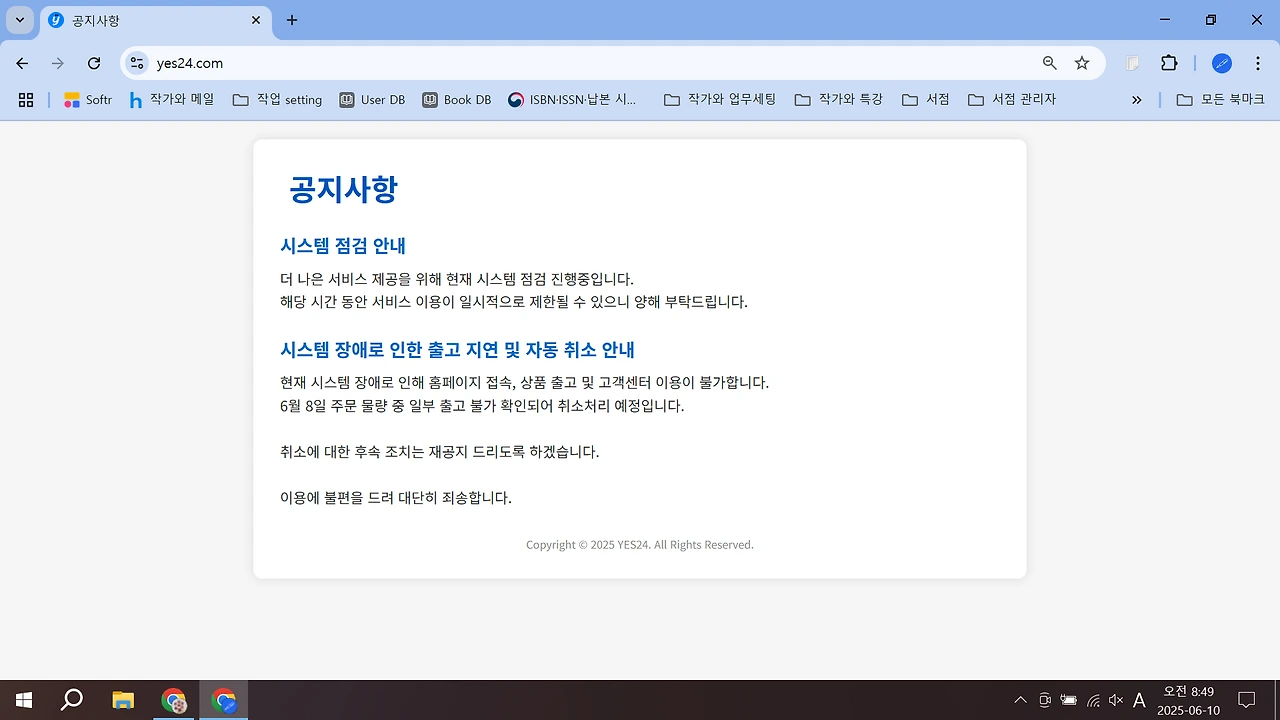Open the zoom magnifier in the address bar
The image size is (1280, 720).
click(1050, 63)
